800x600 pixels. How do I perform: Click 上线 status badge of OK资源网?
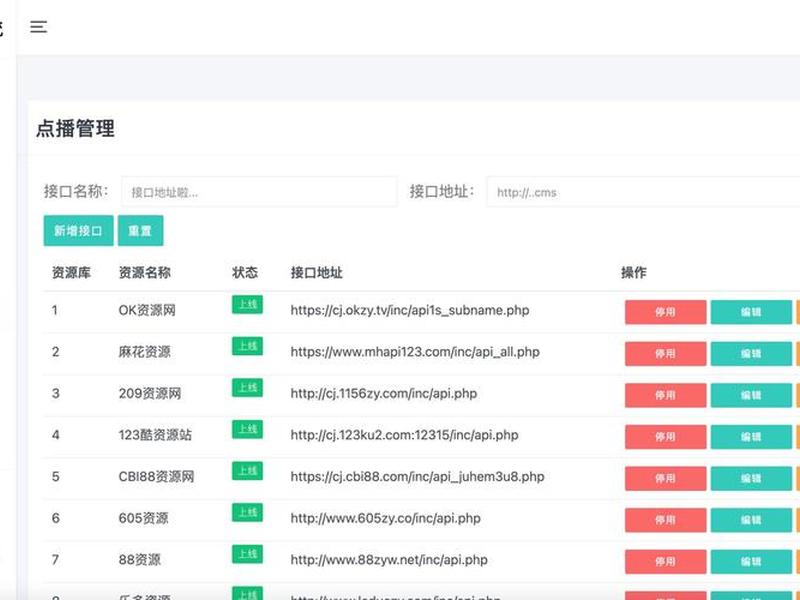[x=247, y=305]
